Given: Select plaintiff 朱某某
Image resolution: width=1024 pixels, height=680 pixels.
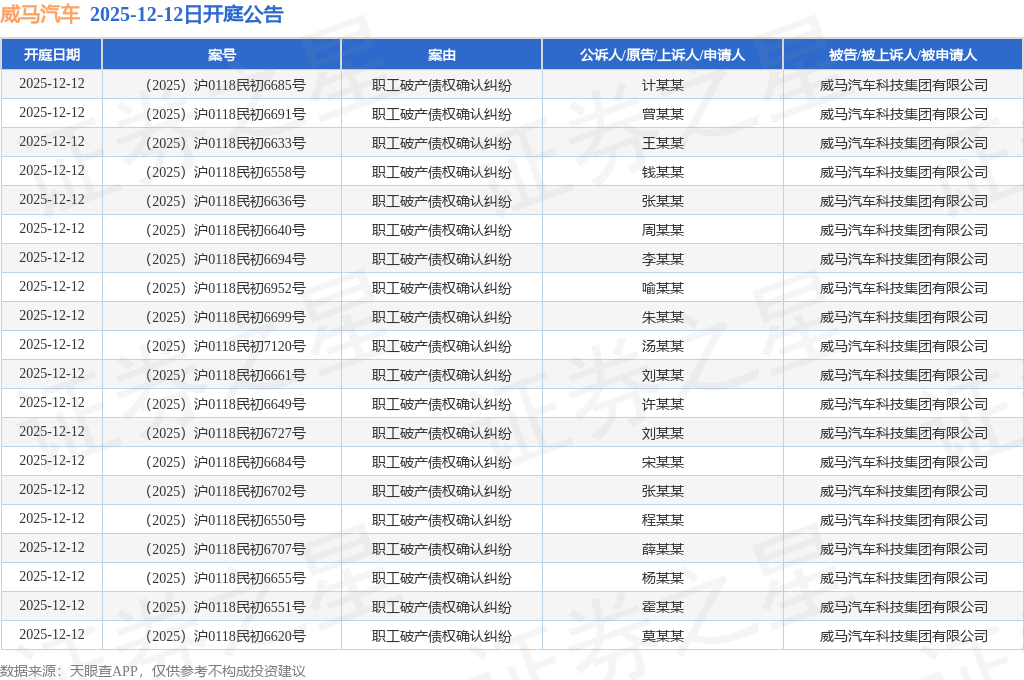Looking at the screenshot, I should click(x=663, y=317).
